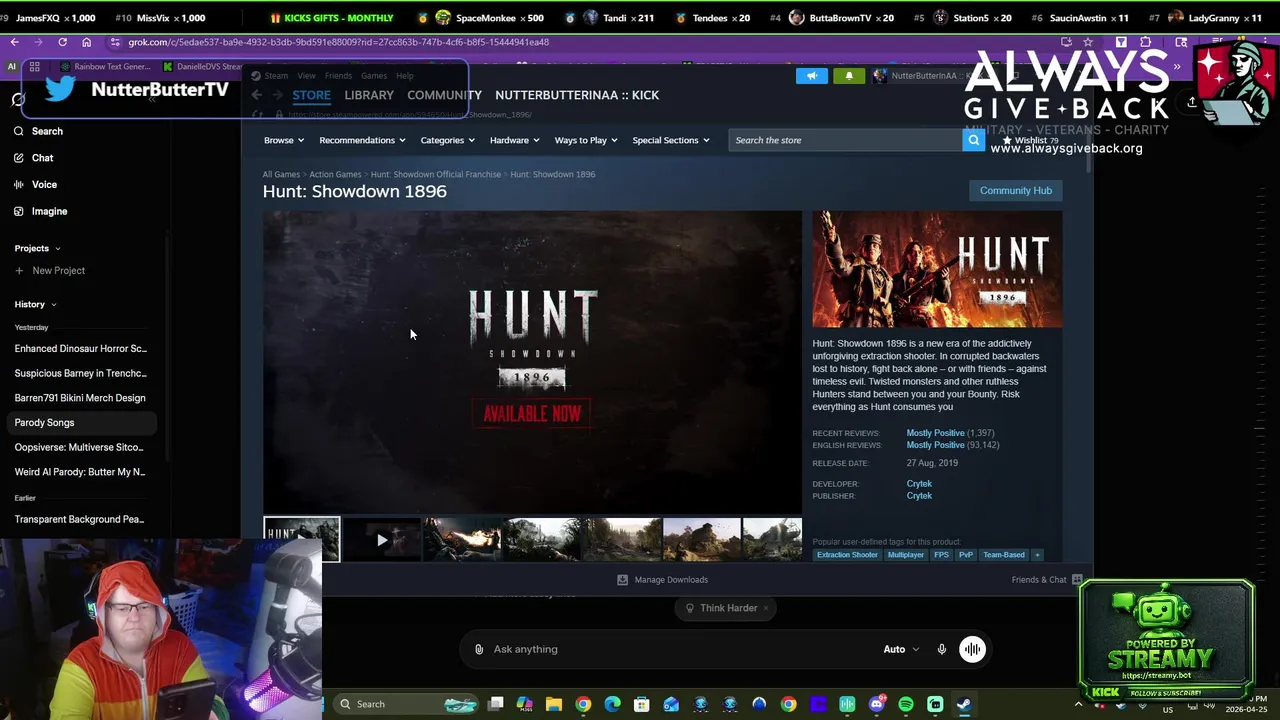Image resolution: width=1280 pixels, height=720 pixels.
Task: Open the Crytek developer link
Action: click(919, 484)
